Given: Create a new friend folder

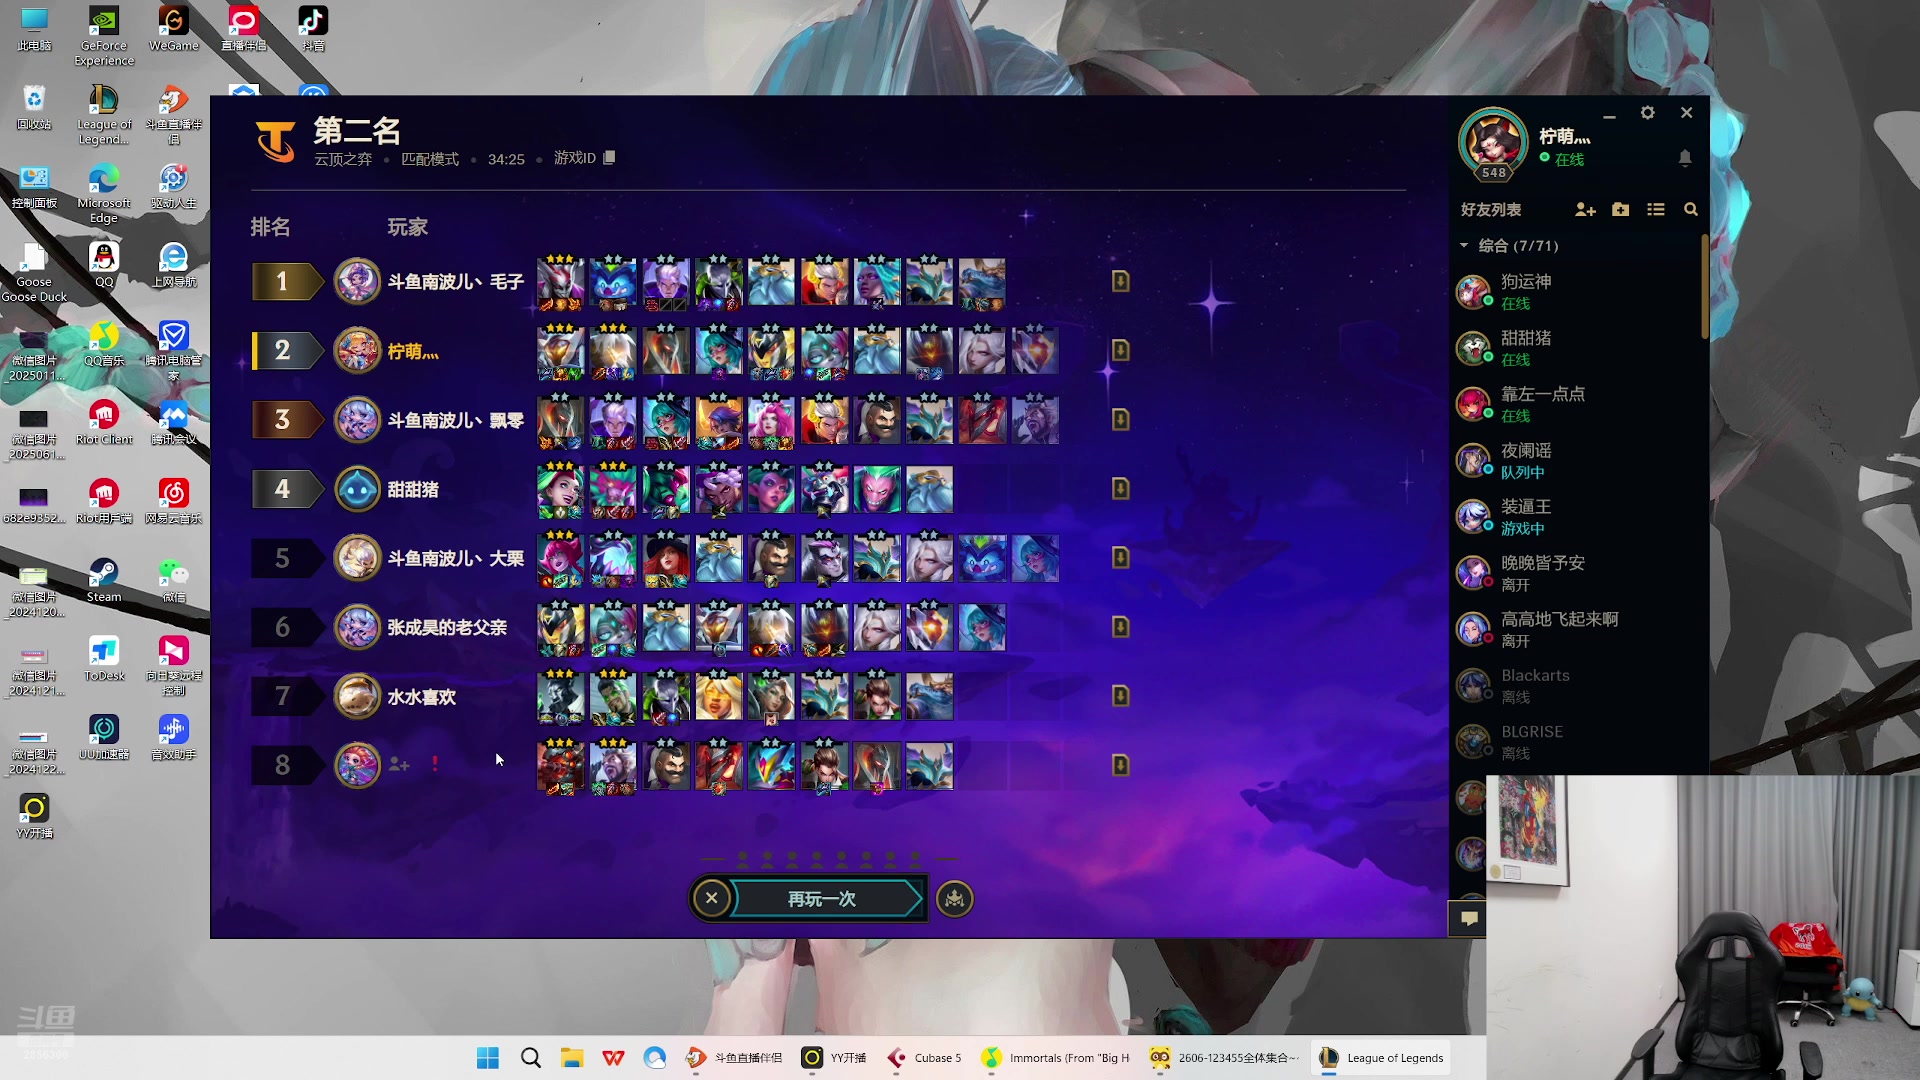Looking at the screenshot, I should [1621, 209].
